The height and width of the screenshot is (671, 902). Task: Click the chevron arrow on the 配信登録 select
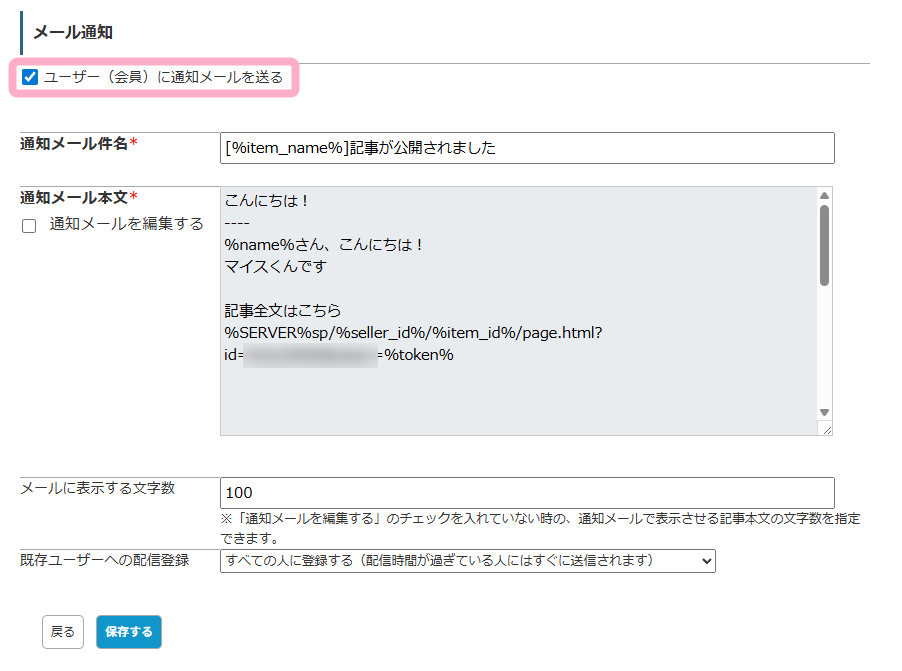(707, 561)
